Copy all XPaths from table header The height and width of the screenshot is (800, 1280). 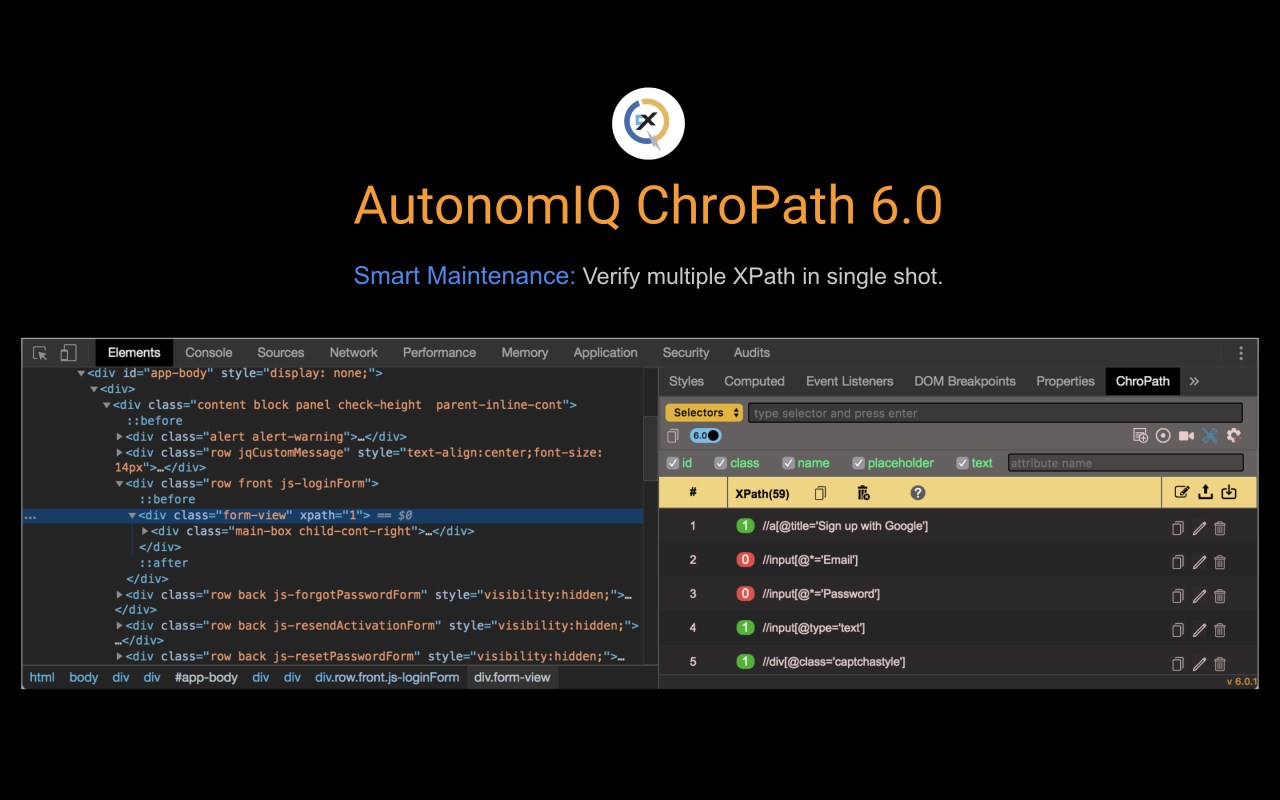pyautogui.click(x=821, y=493)
